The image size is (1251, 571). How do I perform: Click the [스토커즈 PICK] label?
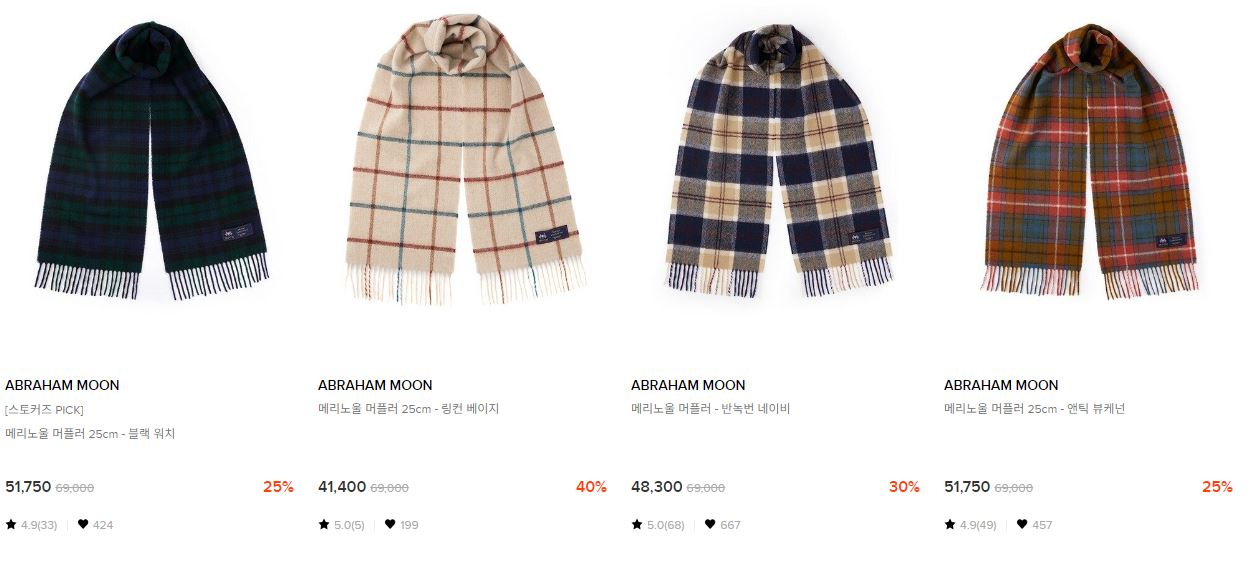[x=44, y=410]
